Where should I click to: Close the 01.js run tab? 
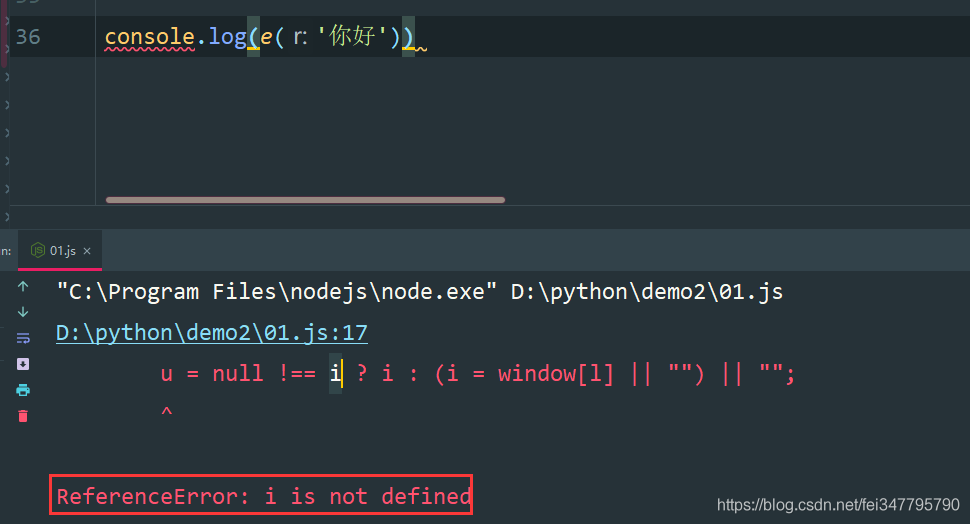click(87, 251)
